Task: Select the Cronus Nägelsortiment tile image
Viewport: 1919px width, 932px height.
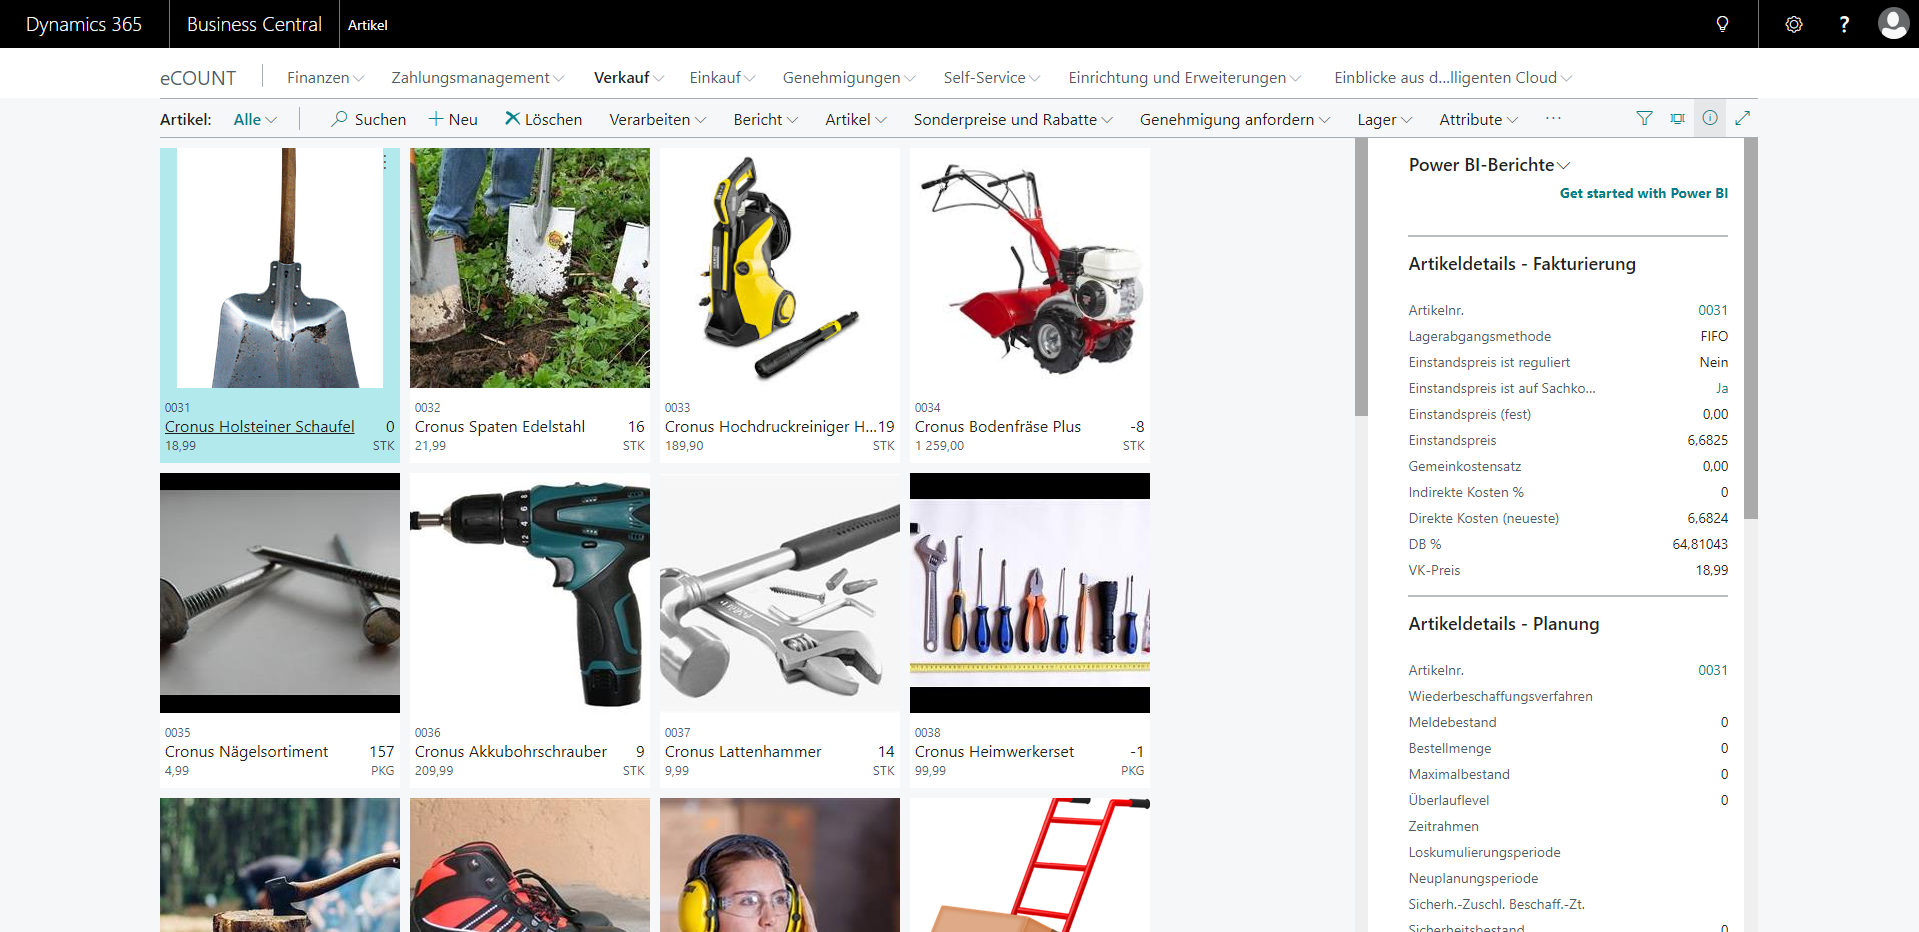Action: coord(280,593)
